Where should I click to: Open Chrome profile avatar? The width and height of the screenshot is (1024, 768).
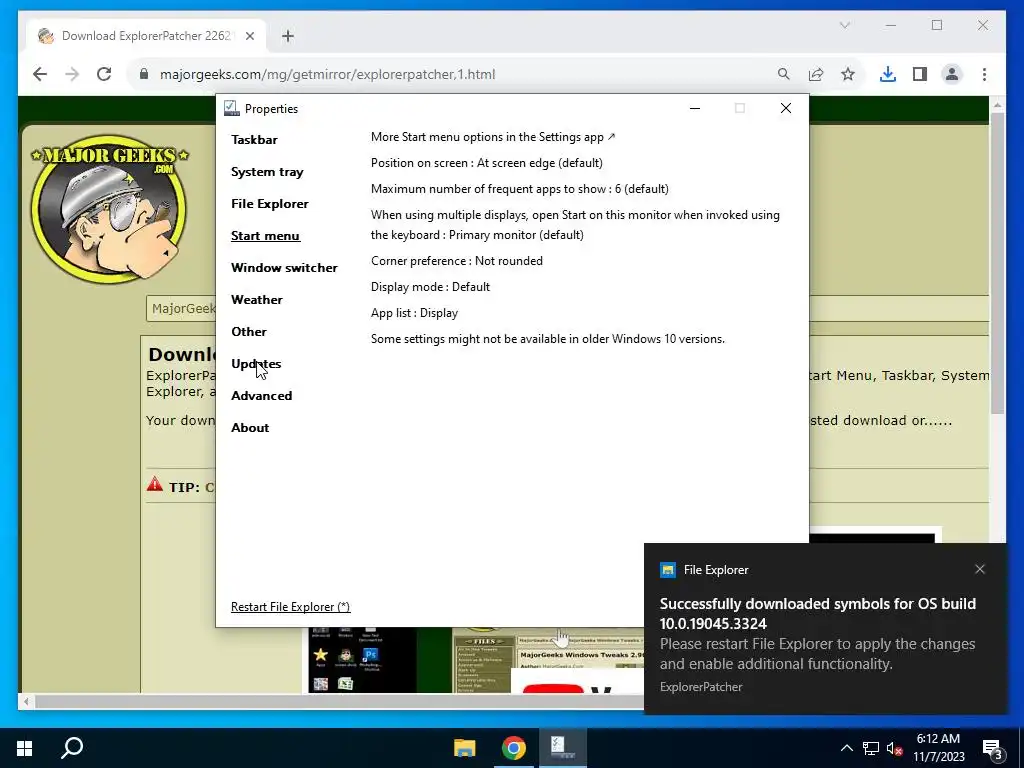[x=952, y=74]
